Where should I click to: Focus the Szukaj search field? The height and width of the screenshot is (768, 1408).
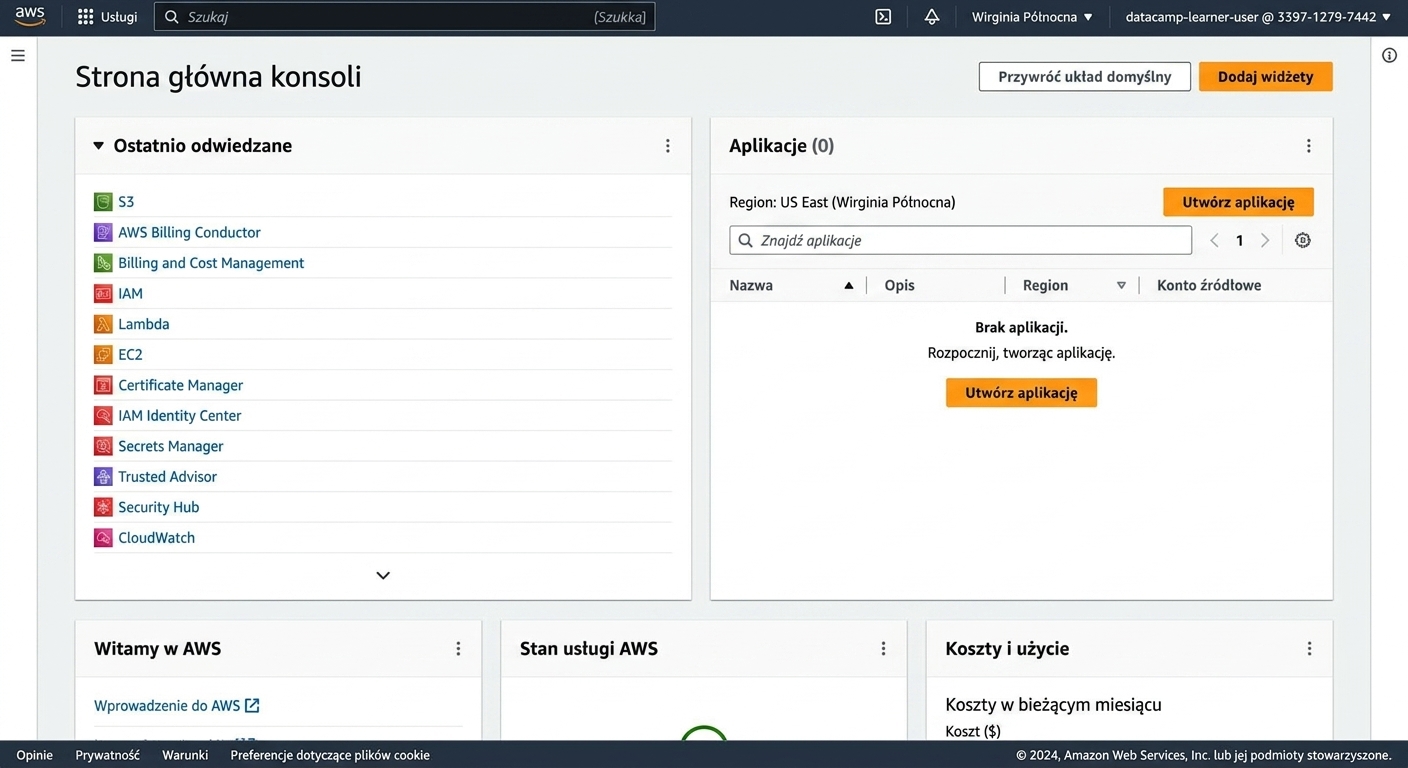pyautogui.click(x=404, y=17)
